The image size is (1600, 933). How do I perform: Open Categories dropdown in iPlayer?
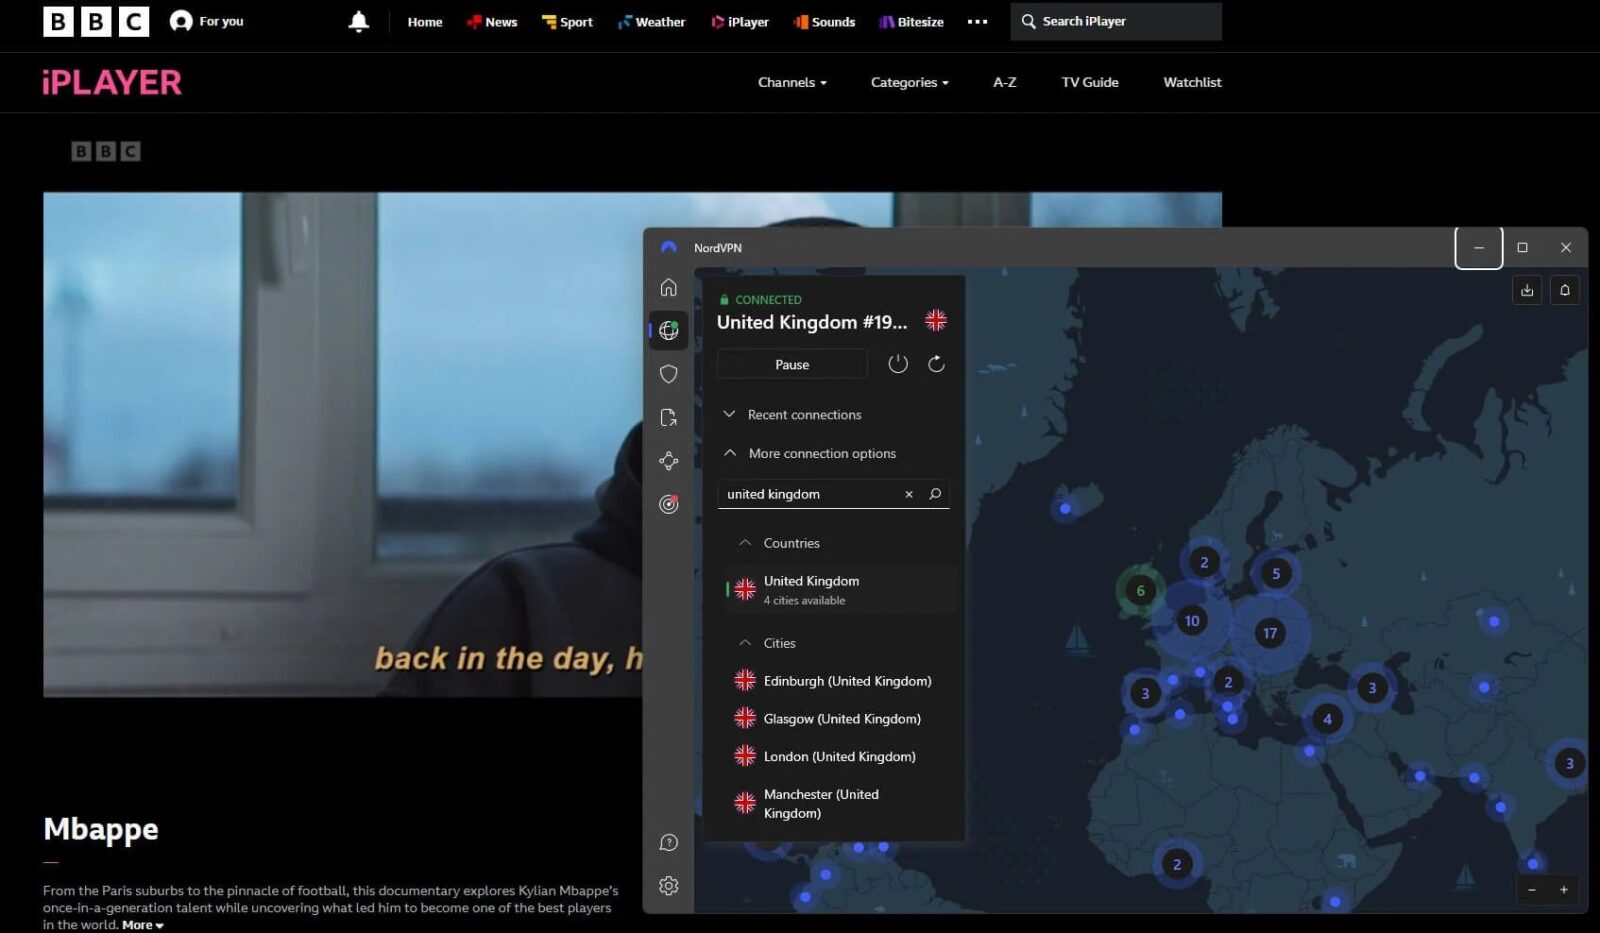click(x=909, y=82)
